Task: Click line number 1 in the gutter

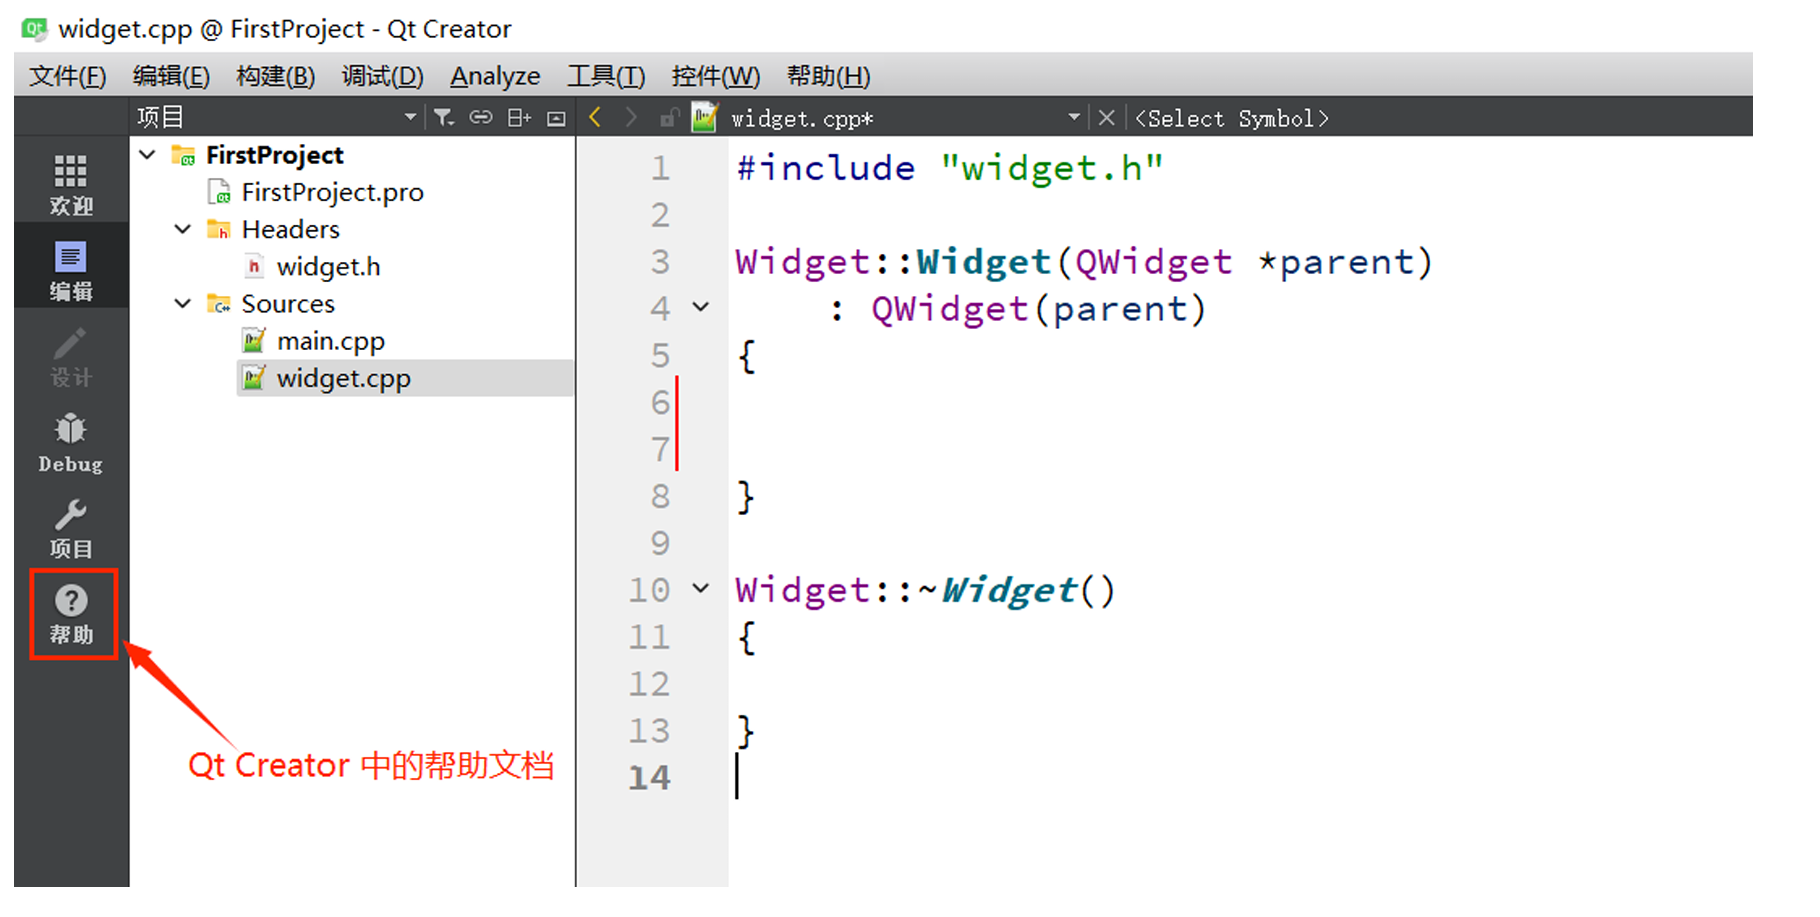Action: [660, 168]
